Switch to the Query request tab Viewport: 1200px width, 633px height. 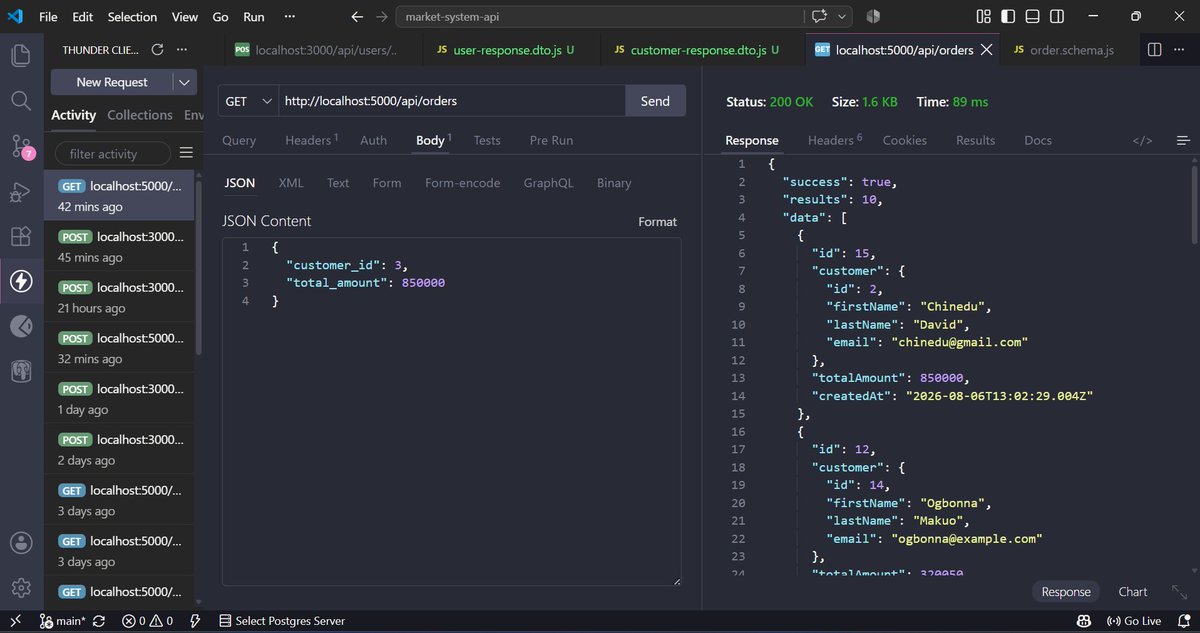pyautogui.click(x=239, y=141)
